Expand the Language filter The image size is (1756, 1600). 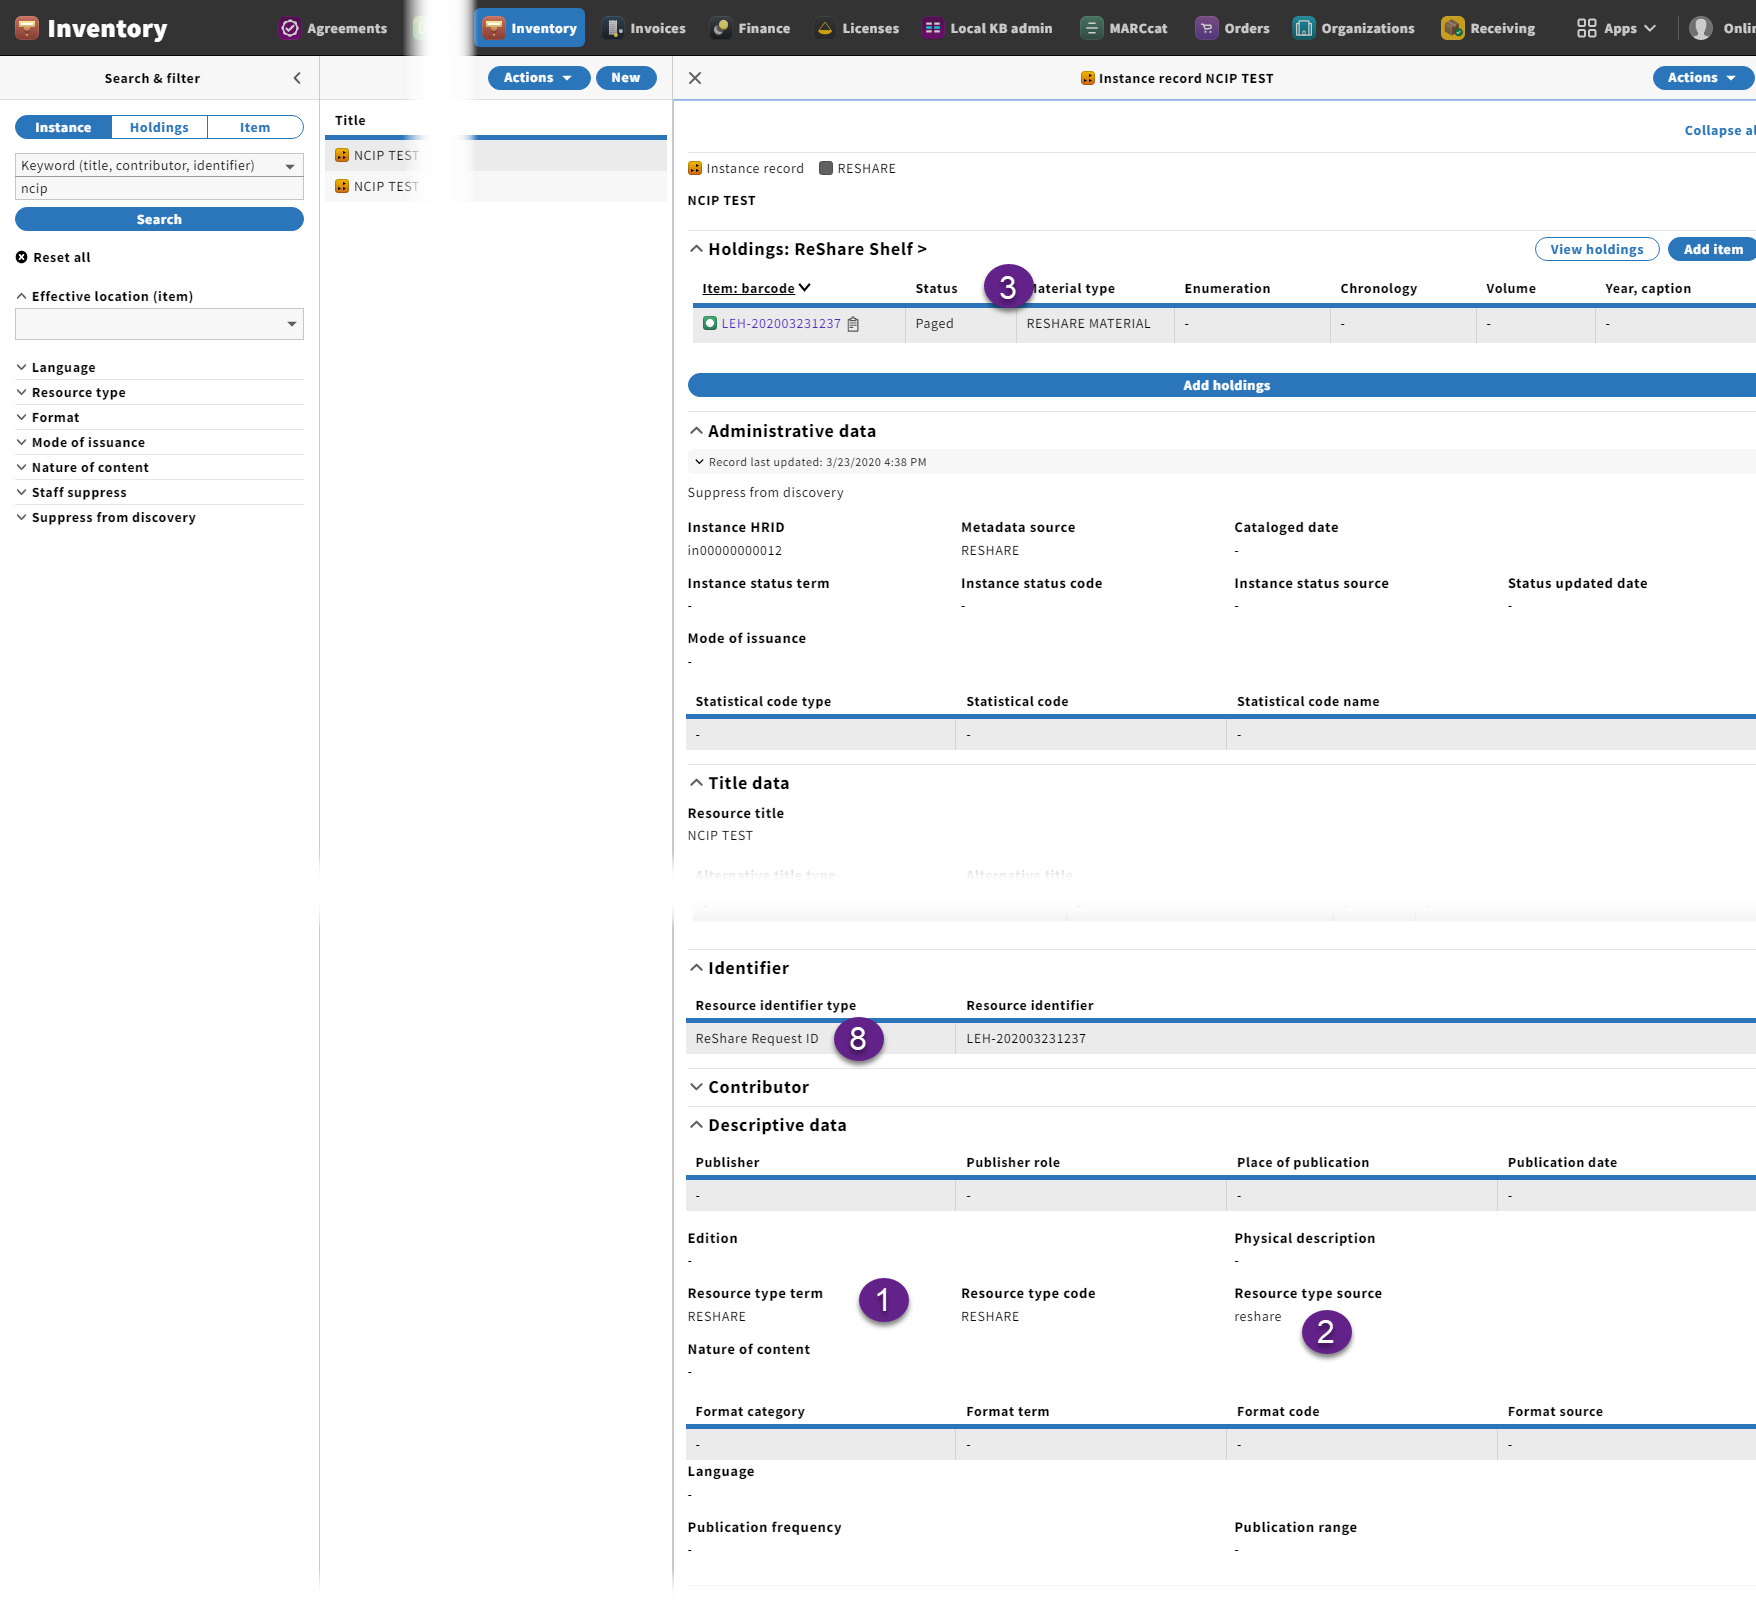(x=56, y=367)
